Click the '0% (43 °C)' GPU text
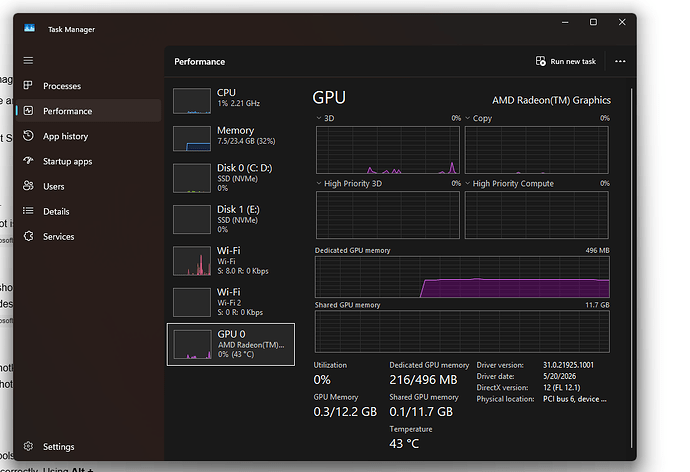690x472 pixels. (x=236, y=354)
